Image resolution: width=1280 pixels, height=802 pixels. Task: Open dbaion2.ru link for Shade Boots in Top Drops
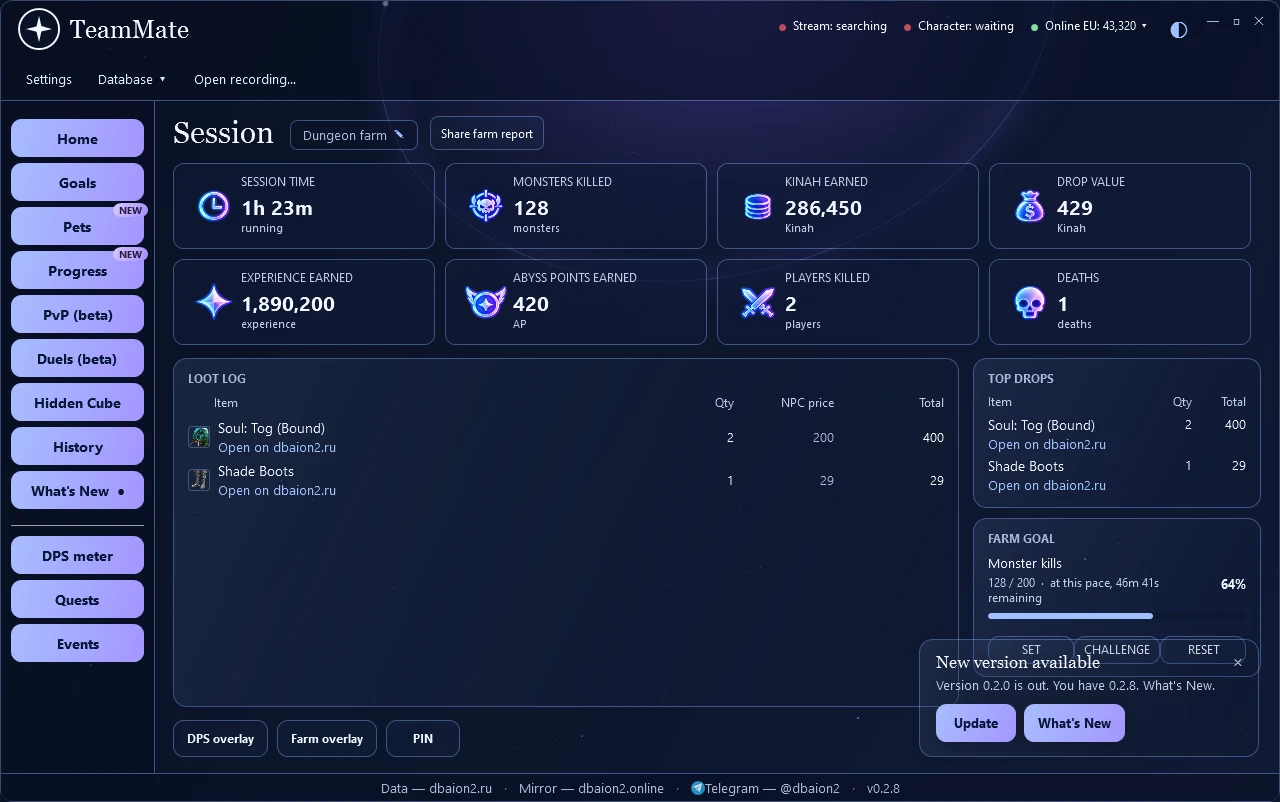[x=1047, y=485]
